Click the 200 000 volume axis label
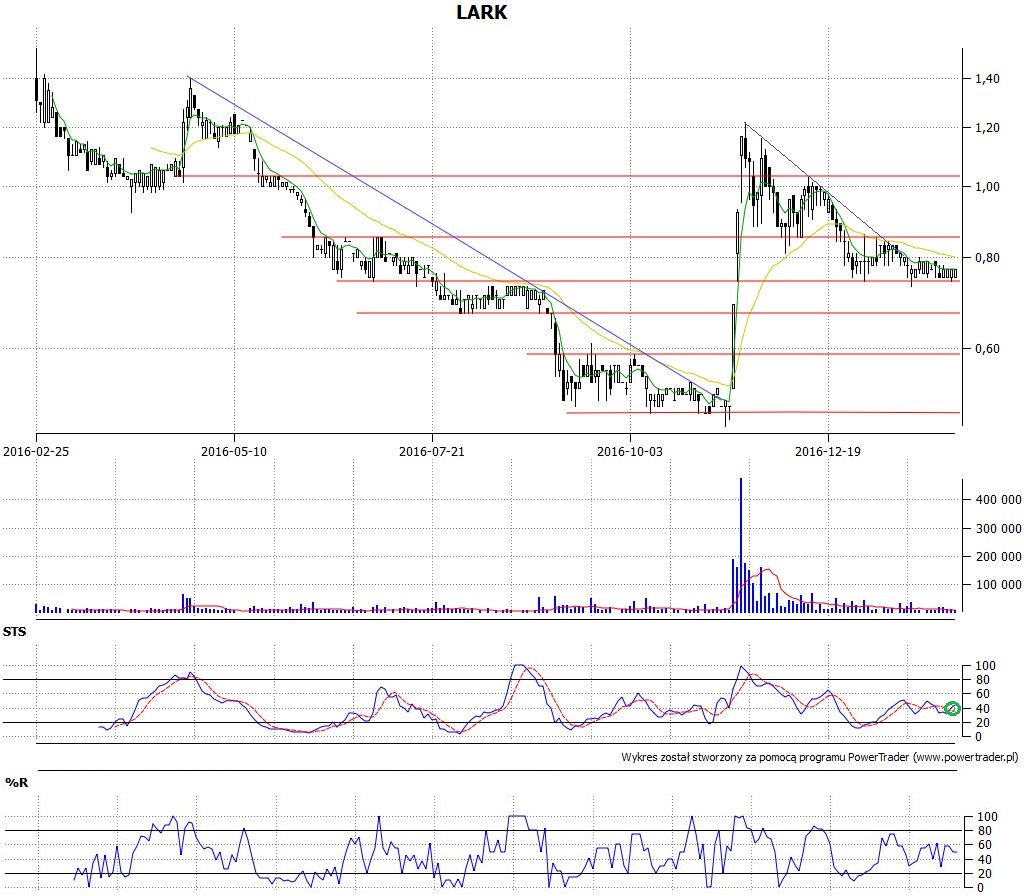The height and width of the screenshot is (896, 1024). click(999, 556)
